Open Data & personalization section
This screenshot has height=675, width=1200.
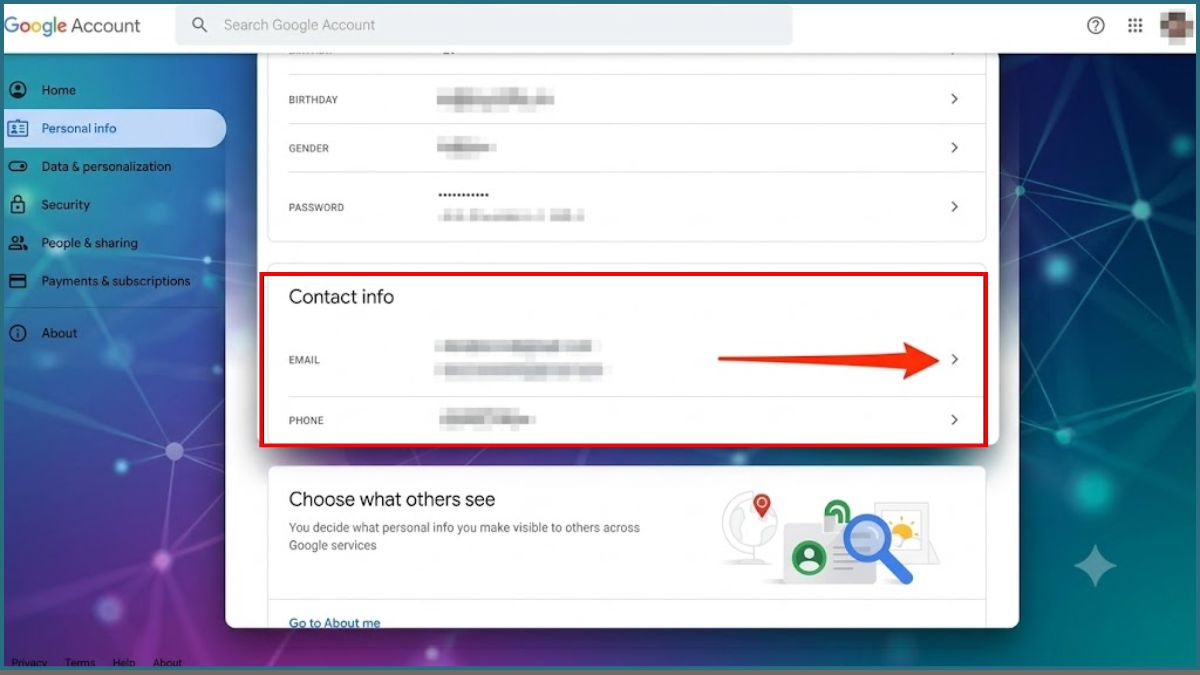[x=106, y=166]
